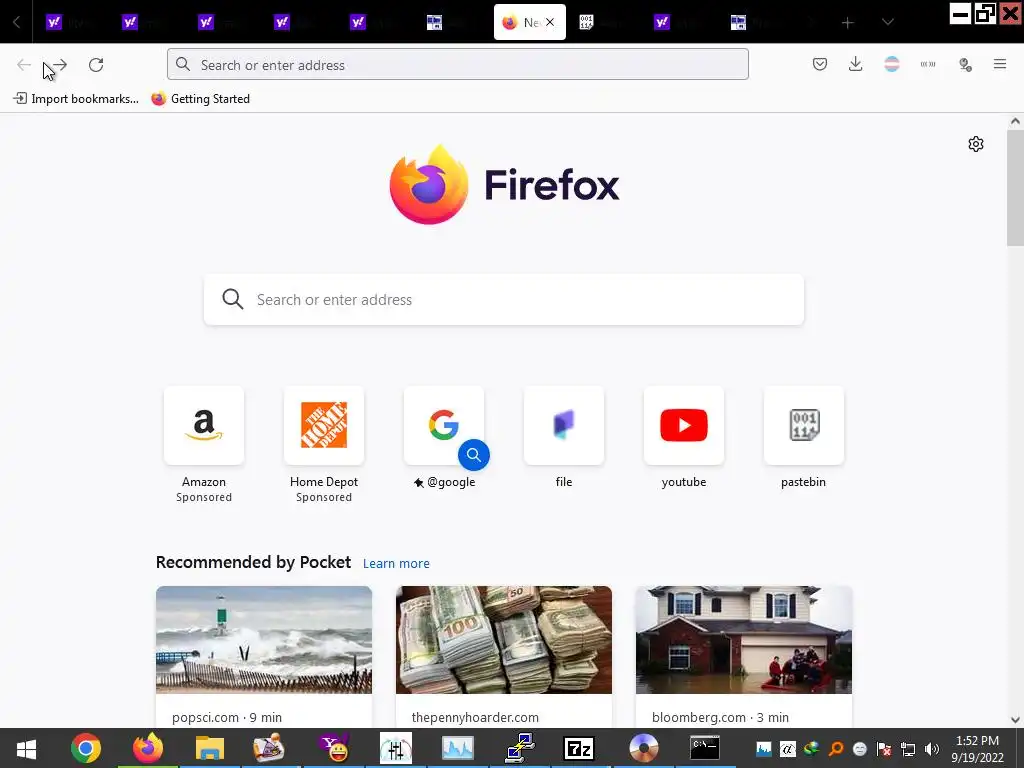Click Learn more about Pocket
Screen dimensions: 1024x768
396,564
